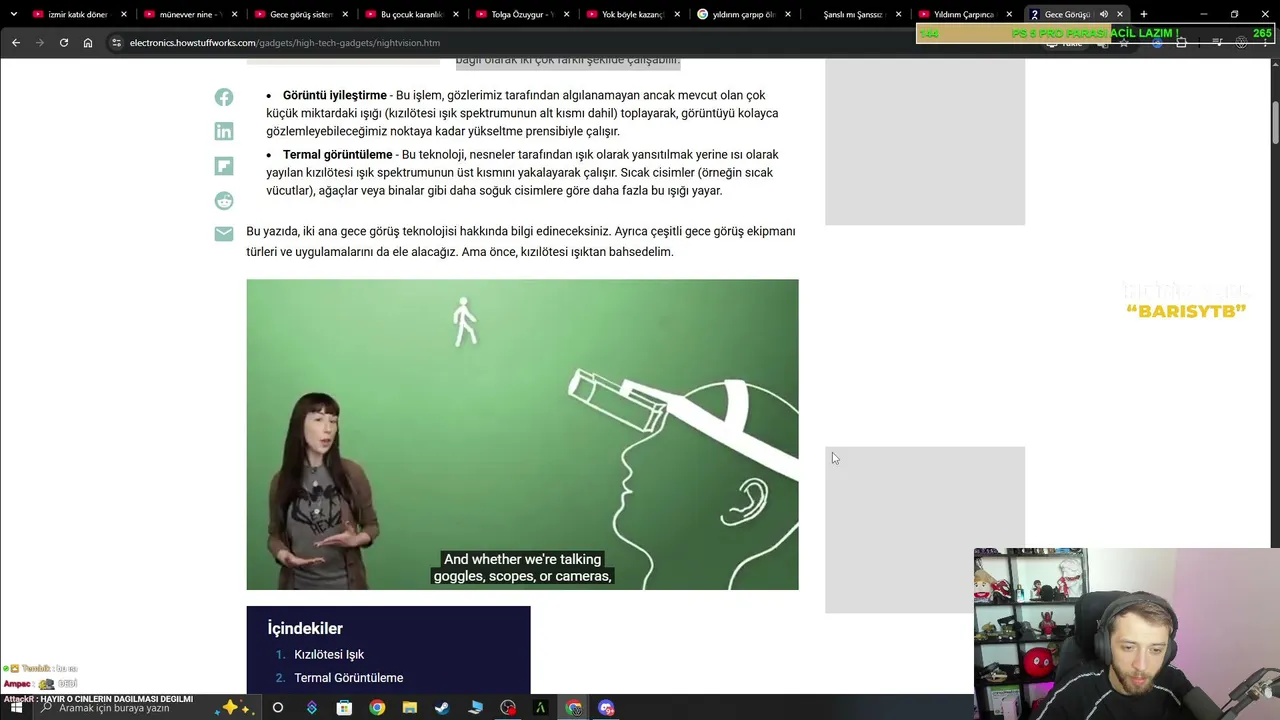This screenshot has height=720, width=1280.
Task: Open Microsoft Store from the taskbar
Action: point(344,708)
